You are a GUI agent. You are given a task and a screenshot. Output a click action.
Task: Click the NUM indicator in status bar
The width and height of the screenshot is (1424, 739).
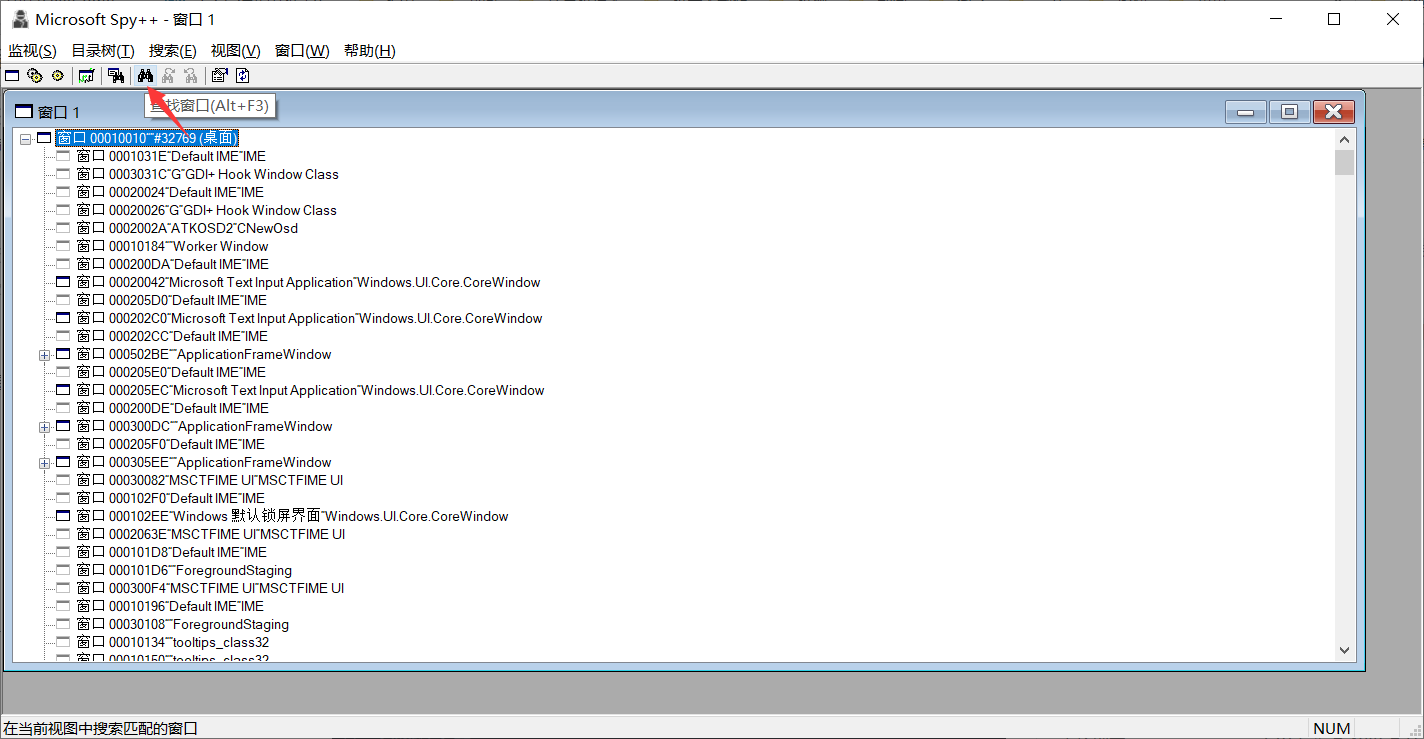click(x=1332, y=728)
